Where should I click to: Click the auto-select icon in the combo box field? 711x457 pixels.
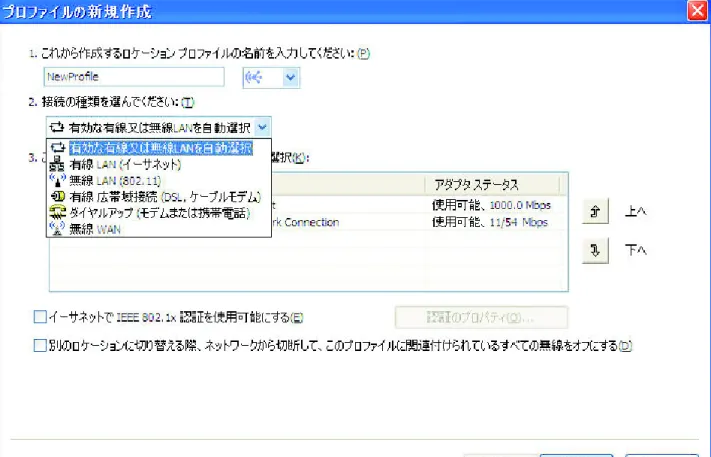click(57, 127)
